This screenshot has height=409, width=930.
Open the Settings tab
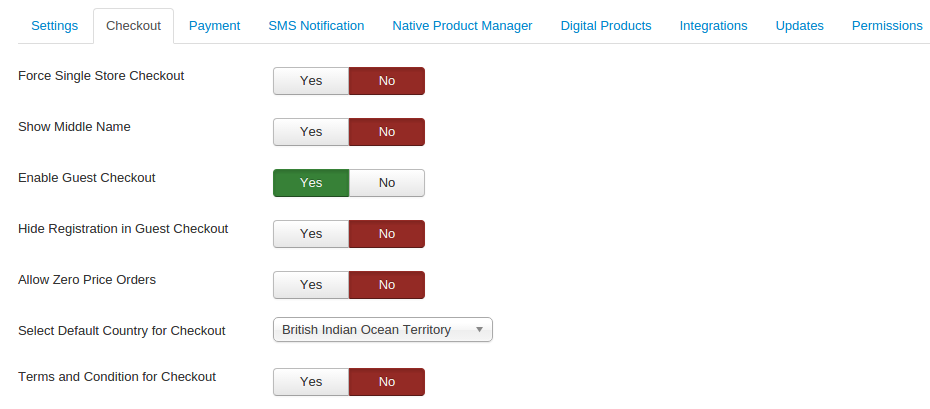click(x=54, y=26)
